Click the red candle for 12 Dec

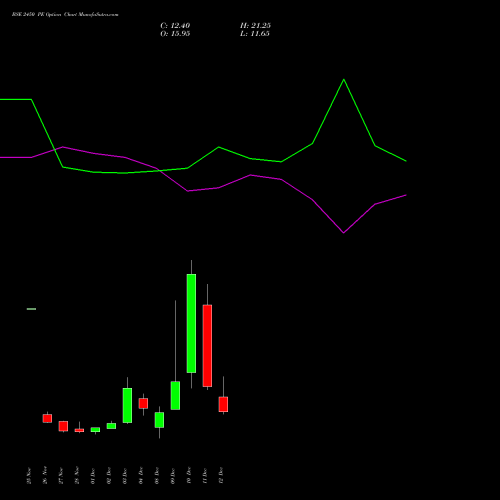223,404
